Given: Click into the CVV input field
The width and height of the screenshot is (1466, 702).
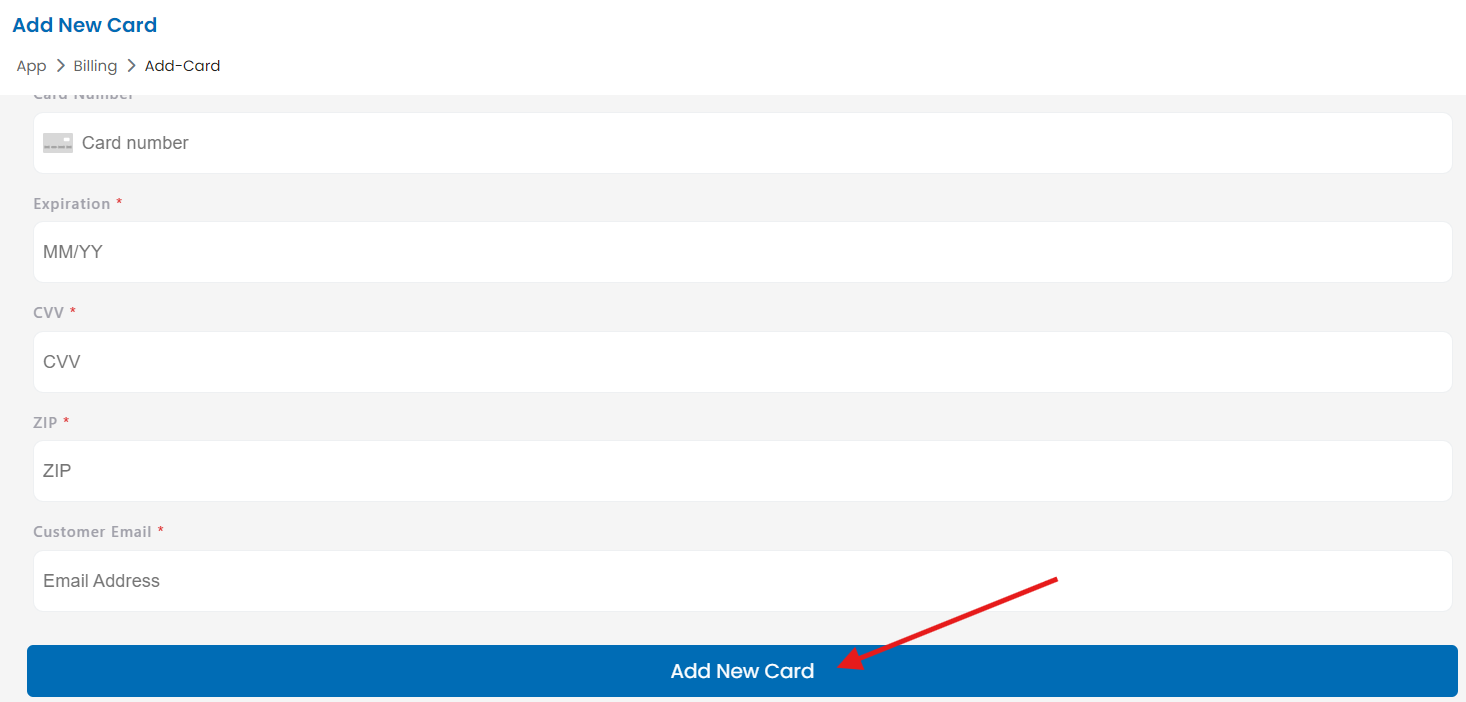Looking at the screenshot, I should pyautogui.click(x=742, y=362).
